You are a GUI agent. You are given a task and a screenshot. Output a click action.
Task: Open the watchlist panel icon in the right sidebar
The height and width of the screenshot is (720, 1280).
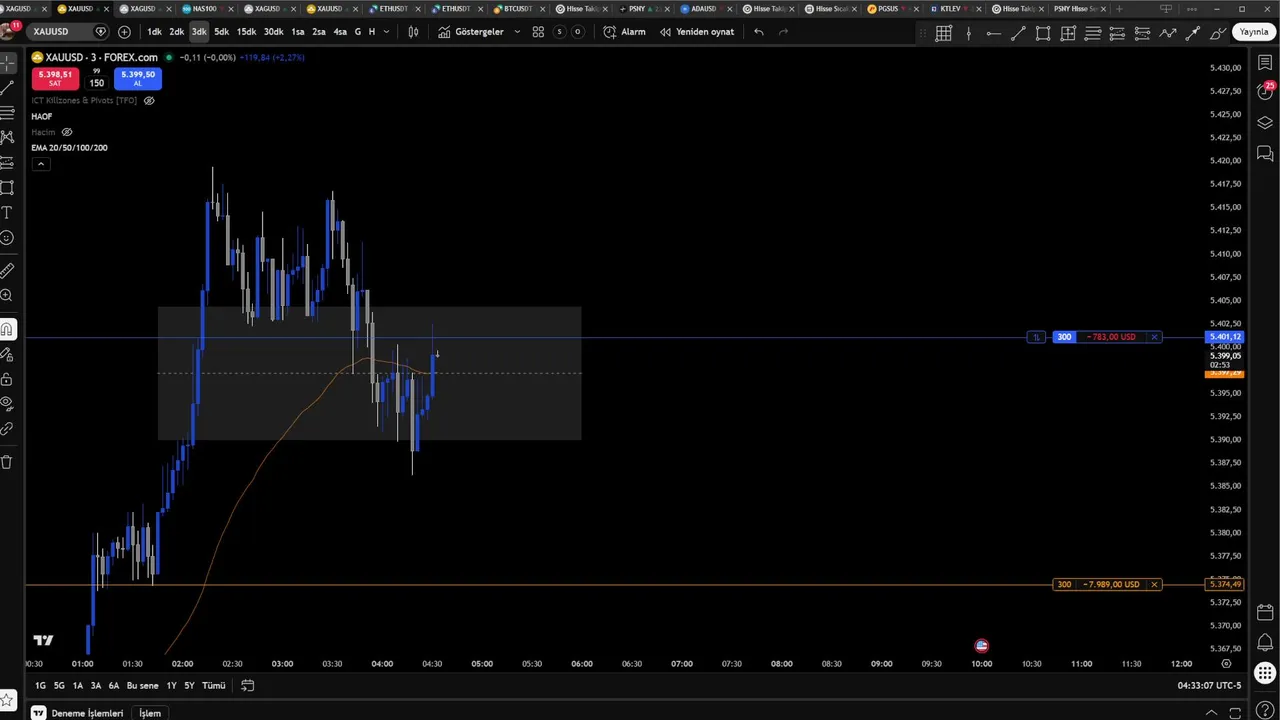click(1265, 63)
